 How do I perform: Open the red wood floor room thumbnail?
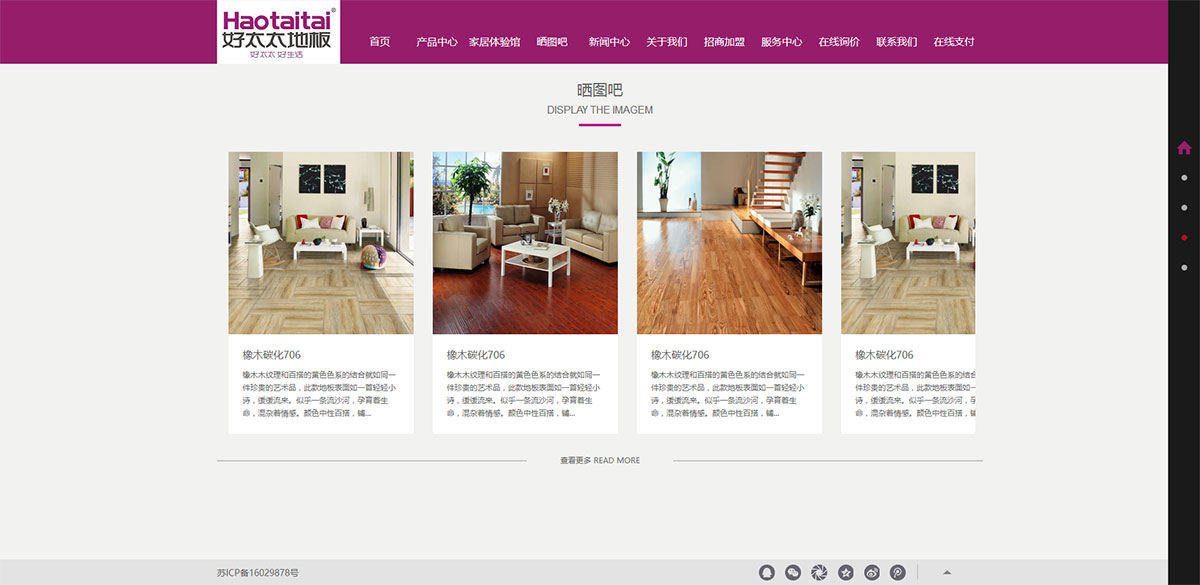coord(525,243)
